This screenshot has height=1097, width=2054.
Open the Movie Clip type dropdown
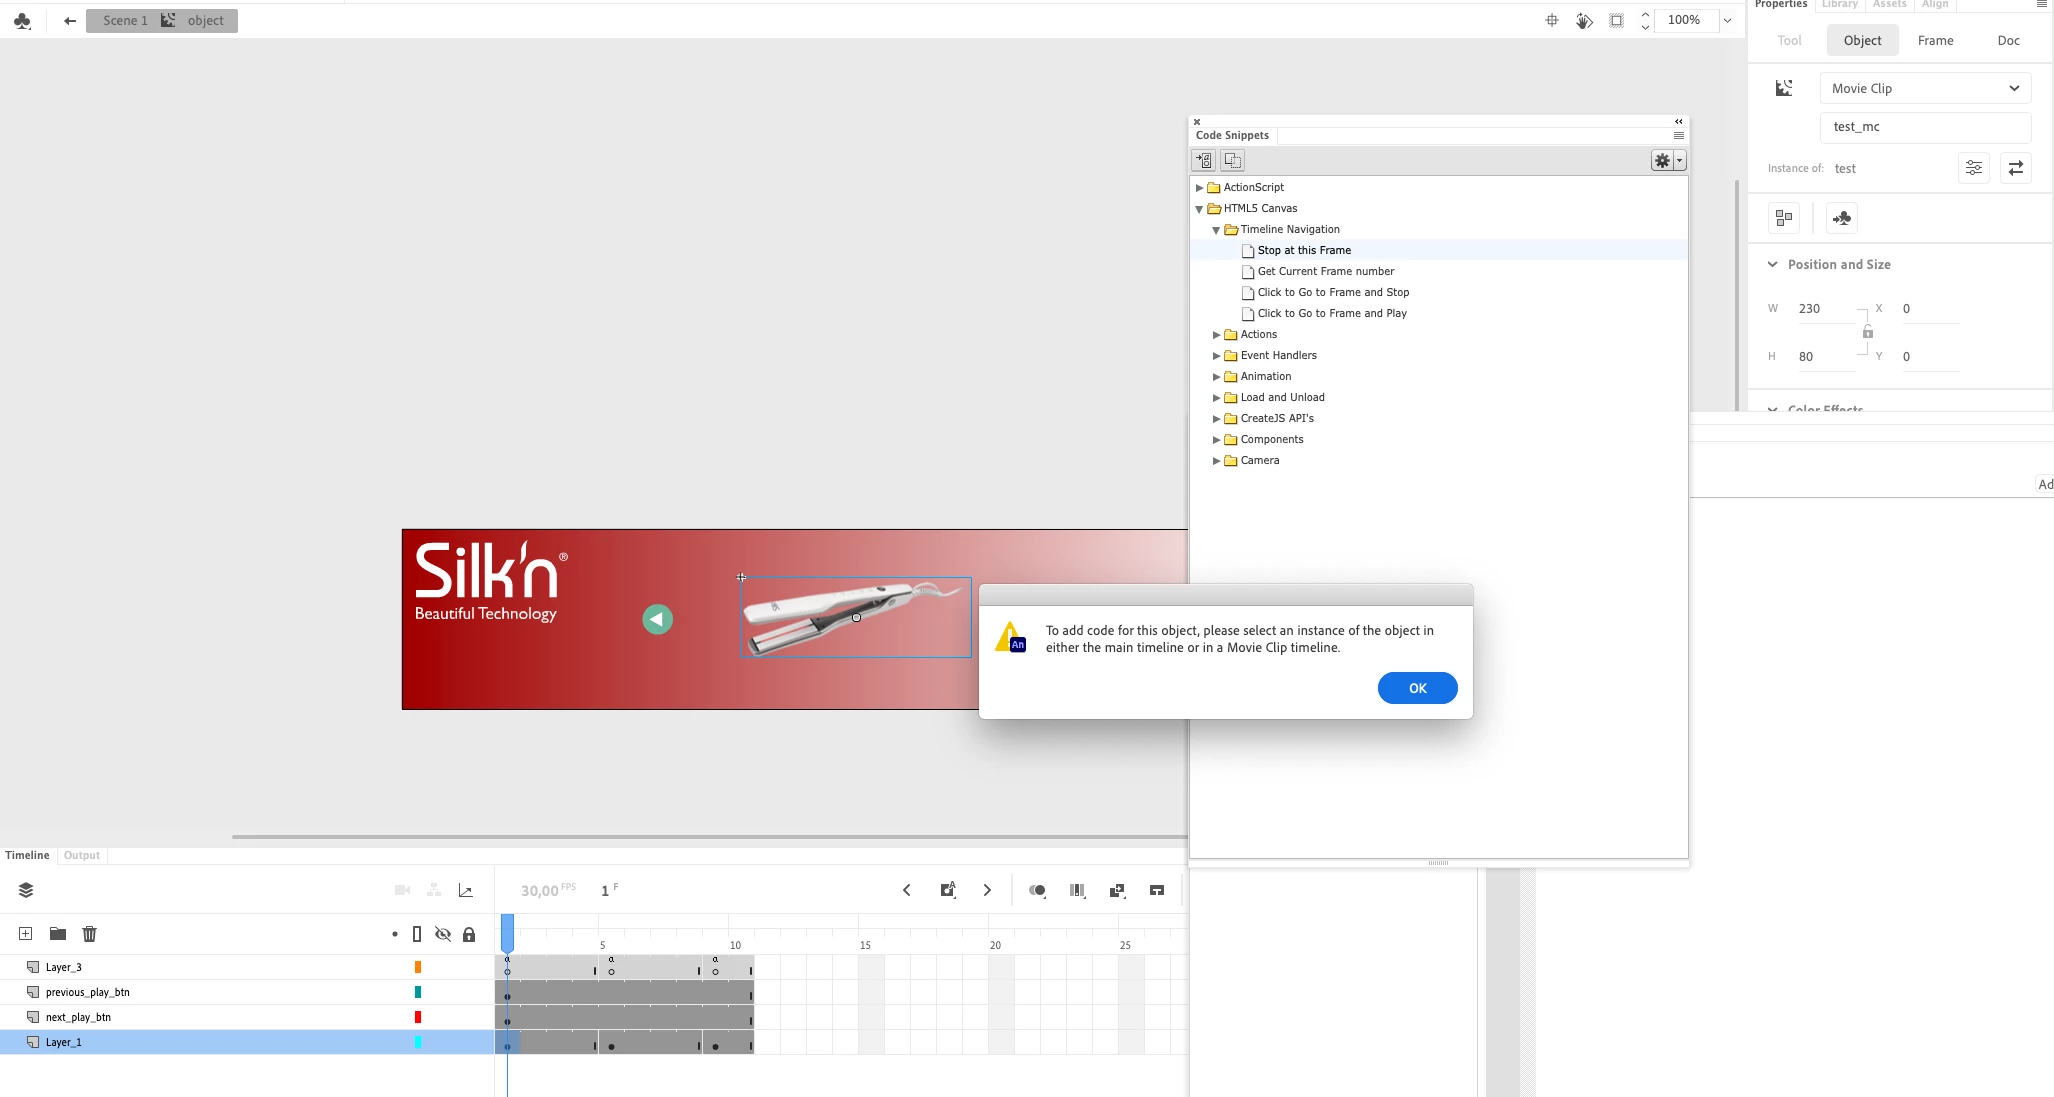(x=1925, y=88)
